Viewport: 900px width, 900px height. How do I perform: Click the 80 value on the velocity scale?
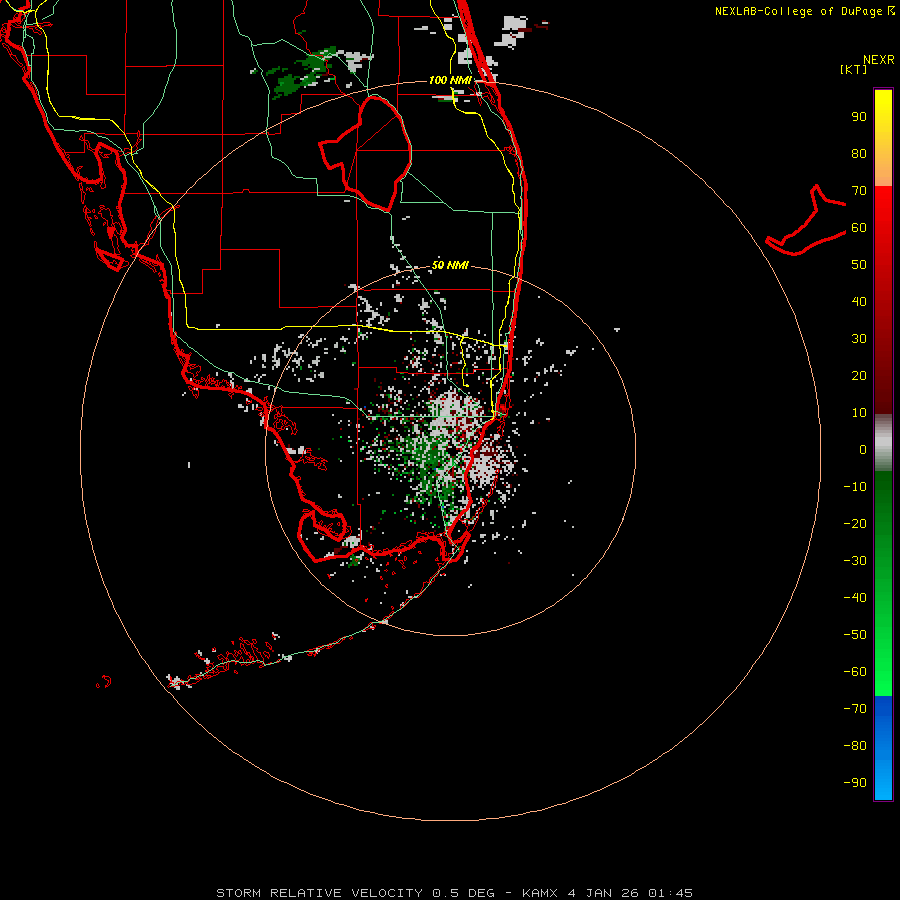click(x=859, y=154)
